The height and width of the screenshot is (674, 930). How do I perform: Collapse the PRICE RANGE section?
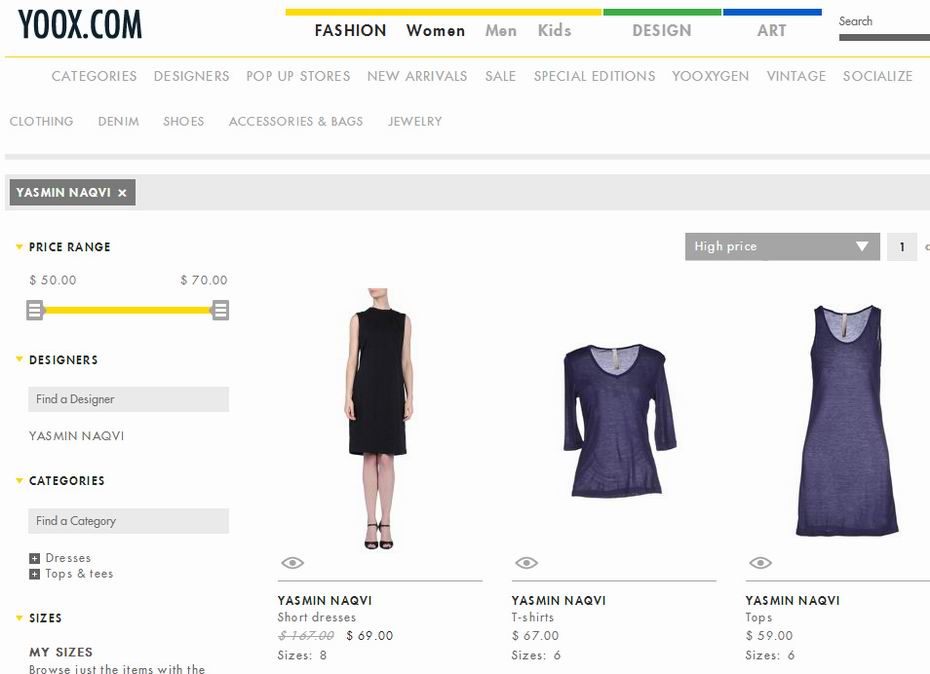(x=19, y=247)
